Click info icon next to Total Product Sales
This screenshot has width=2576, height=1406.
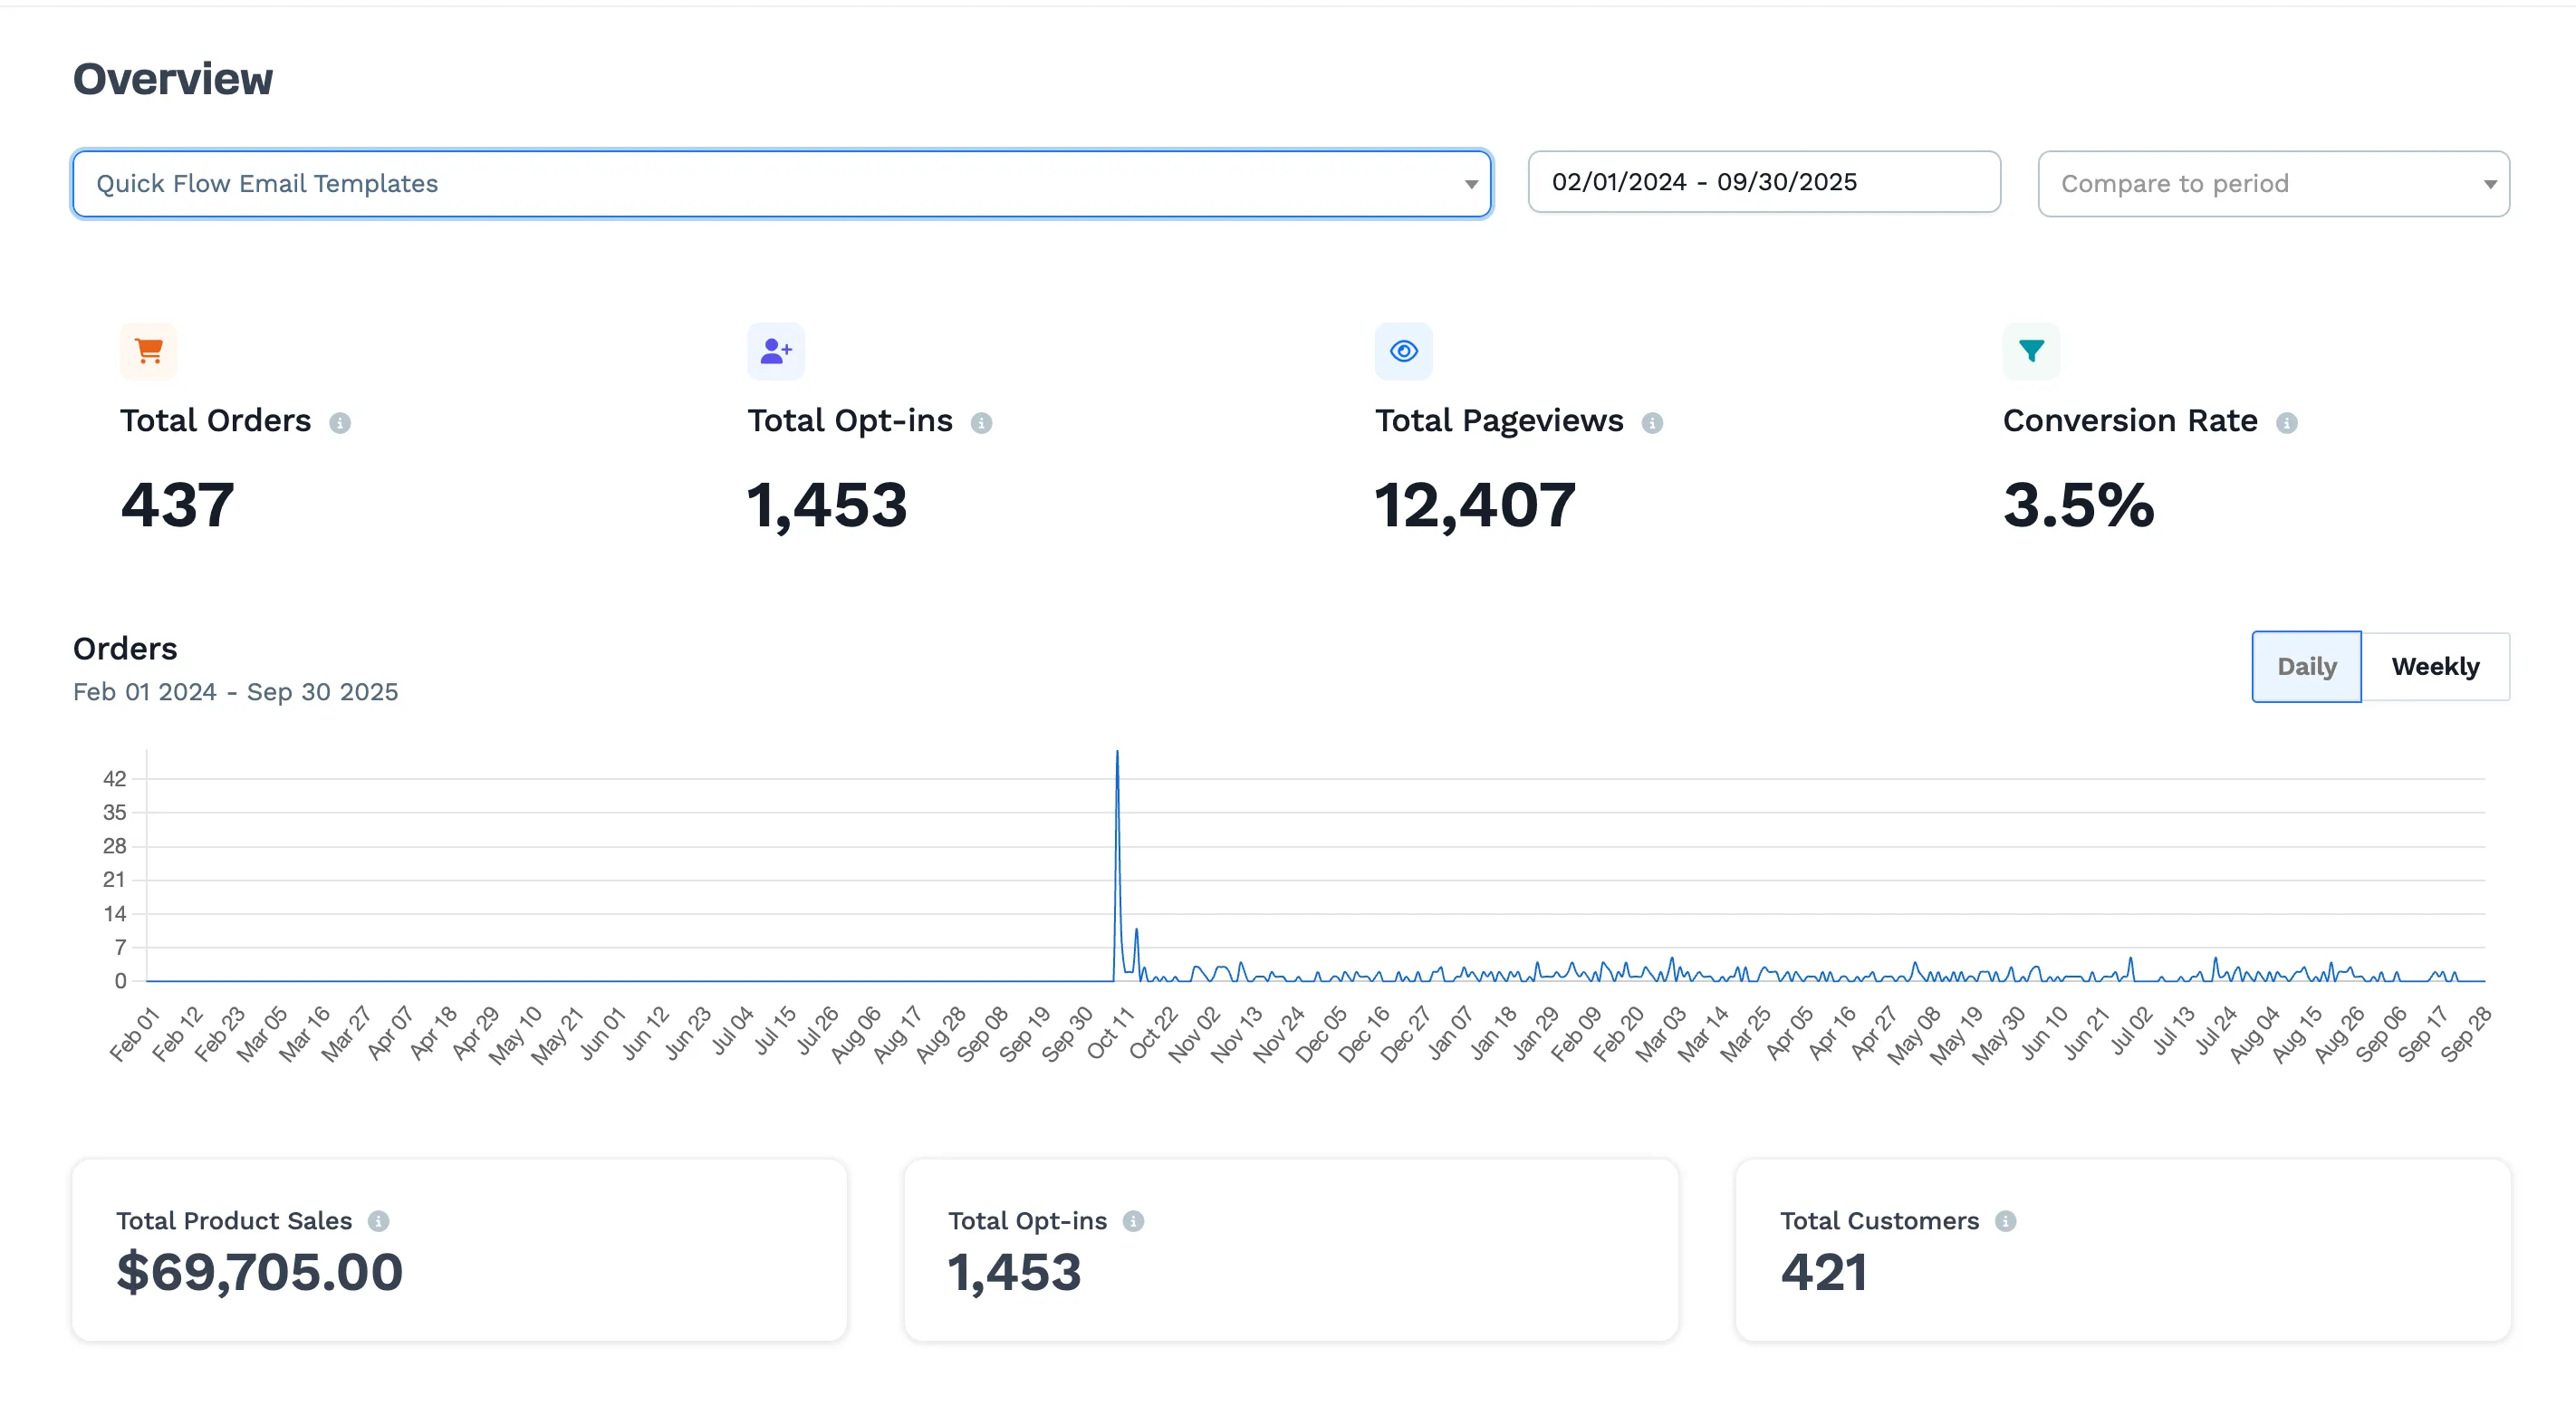378,1221
